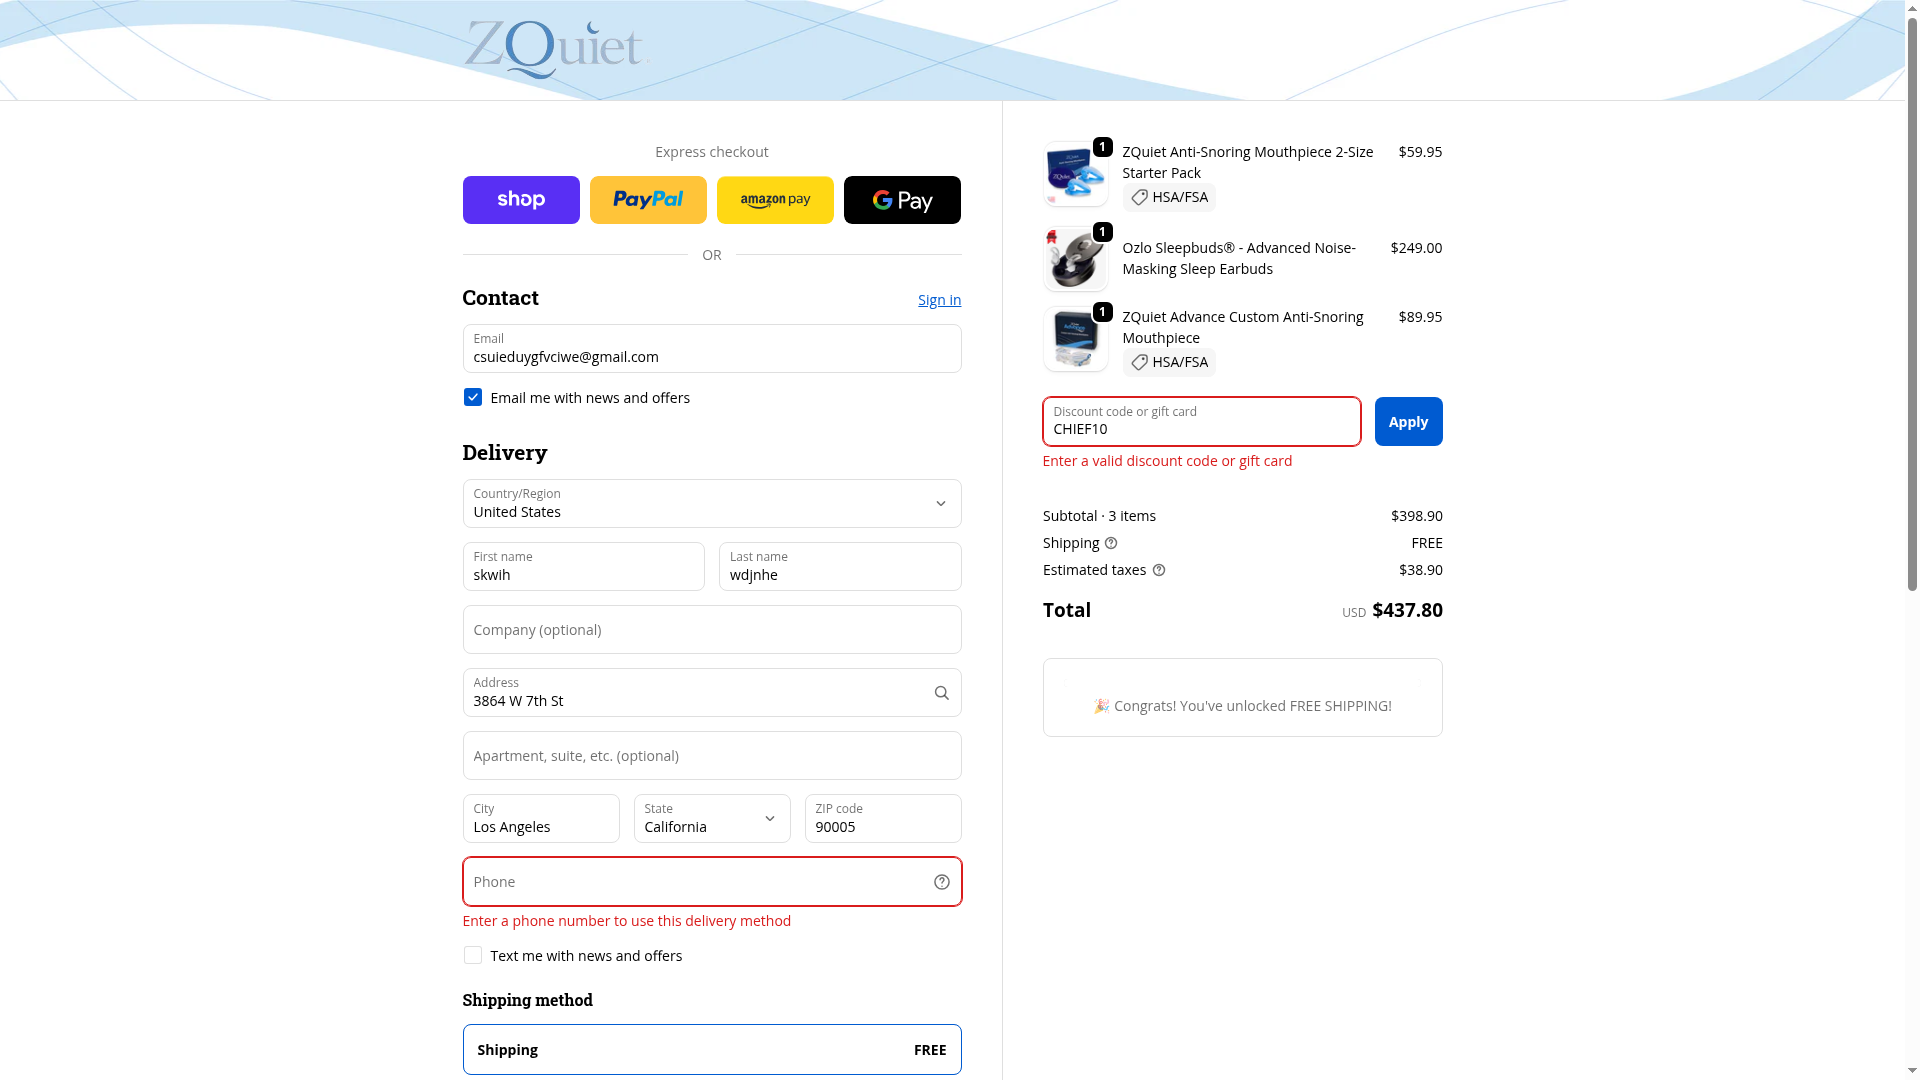The height and width of the screenshot is (1080, 1920).
Task: Click the ZQuiet logo
Action: (x=556, y=49)
